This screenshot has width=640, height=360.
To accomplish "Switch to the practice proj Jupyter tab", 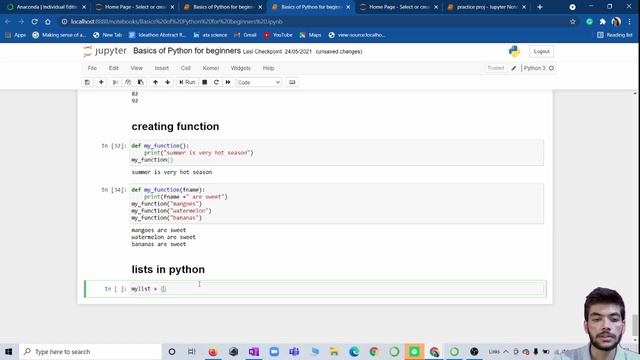I will (488, 7).
